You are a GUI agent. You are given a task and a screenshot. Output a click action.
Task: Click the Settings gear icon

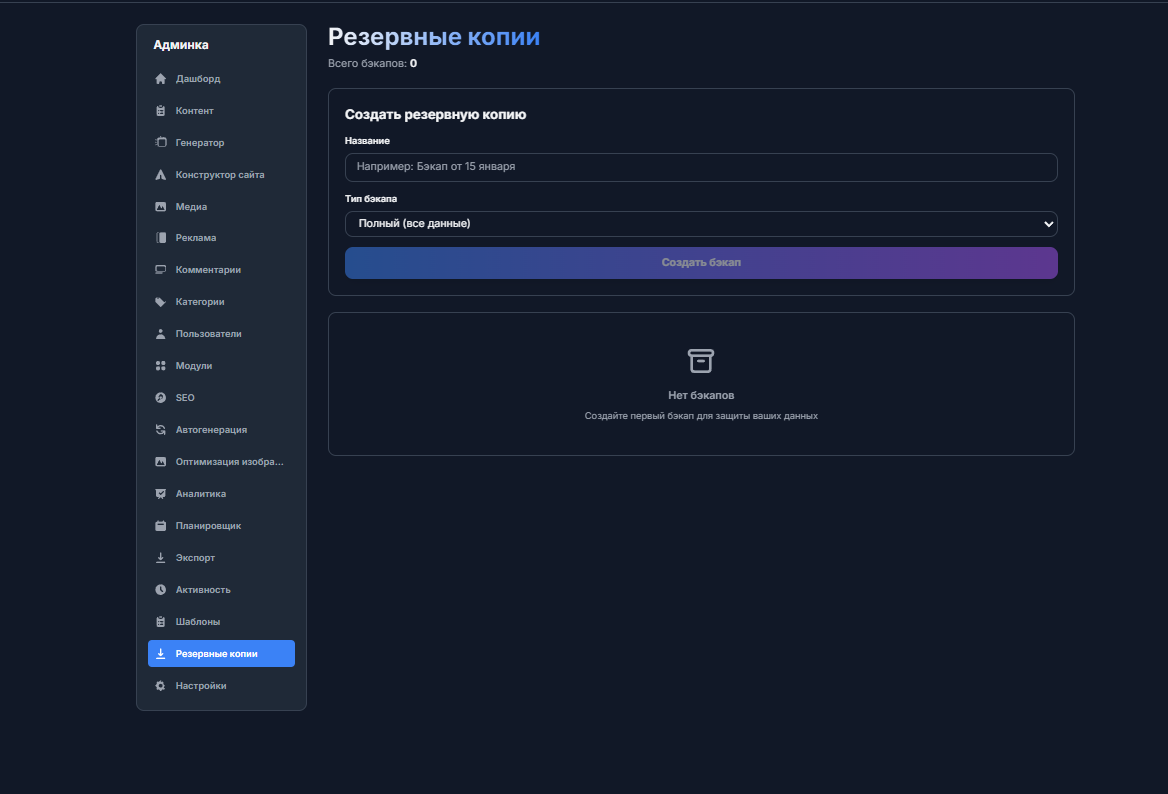tap(160, 686)
